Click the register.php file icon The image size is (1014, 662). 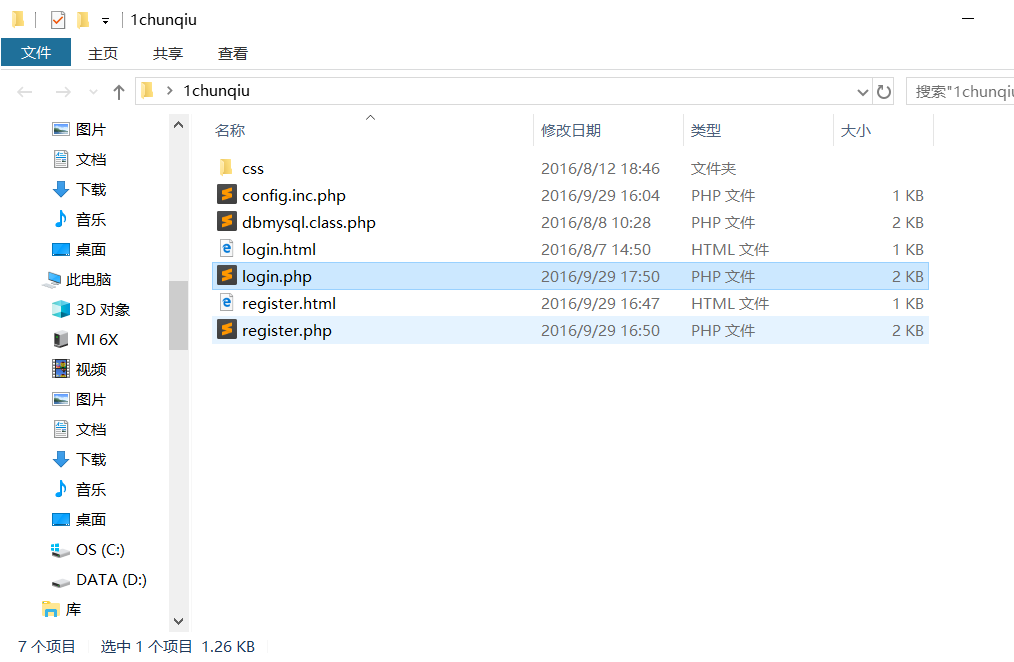pos(226,330)
